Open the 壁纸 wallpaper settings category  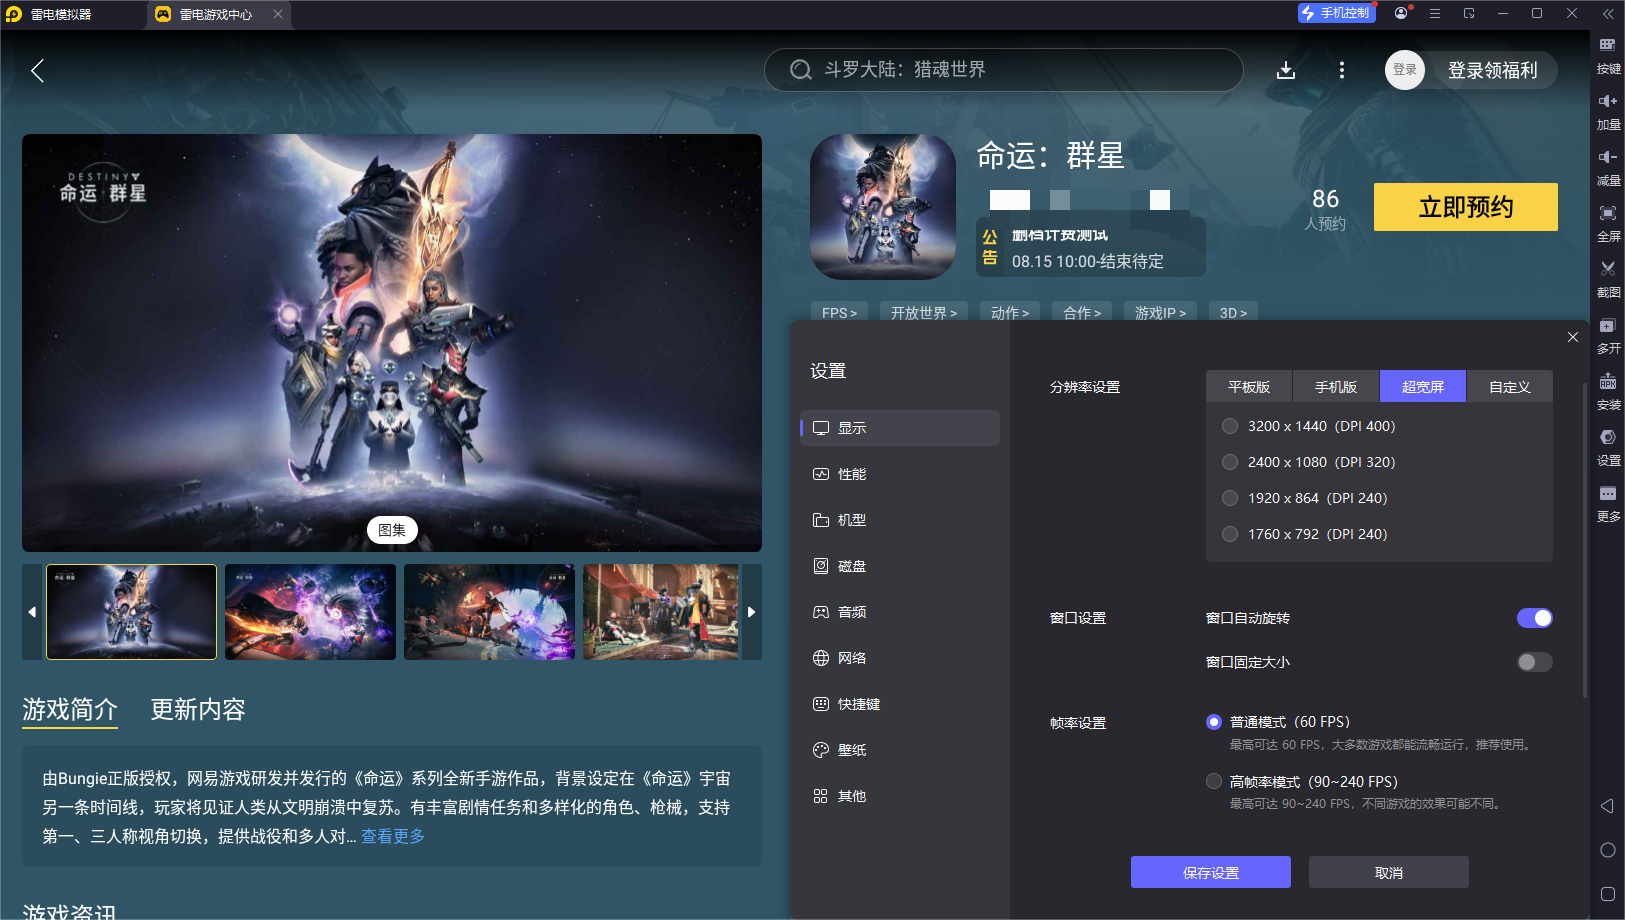pyautogui.click(x=852, y=749)
